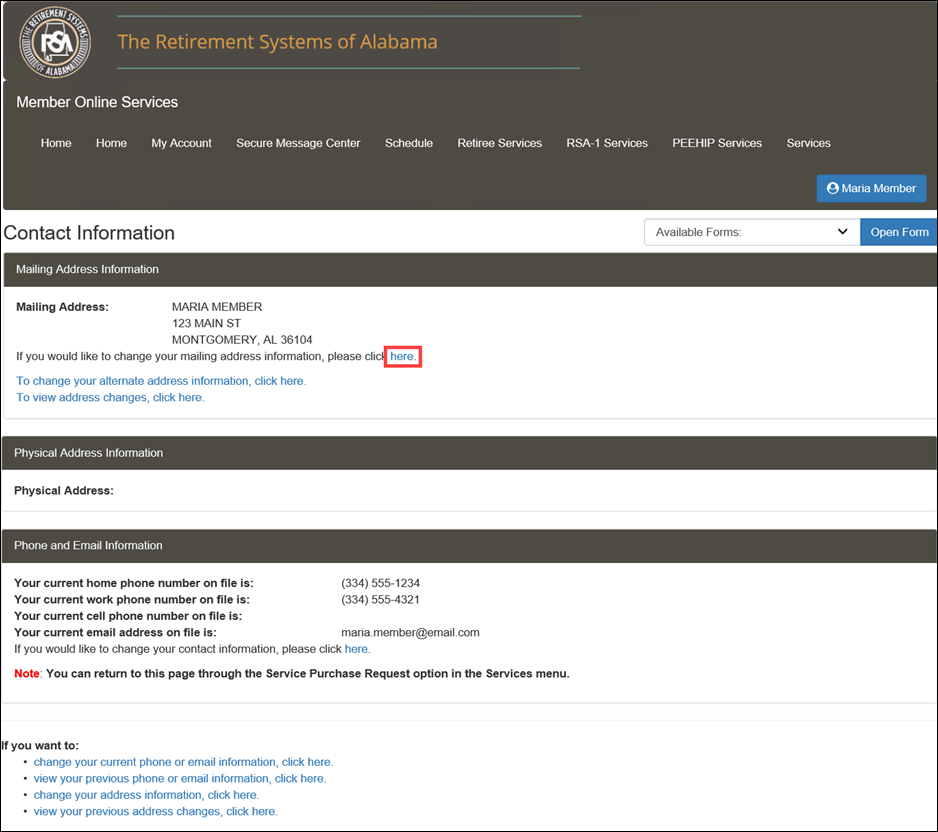The image size is (938, 832).
Task: Open Secure Message Center menu item
Action: [x=298, y=143]
